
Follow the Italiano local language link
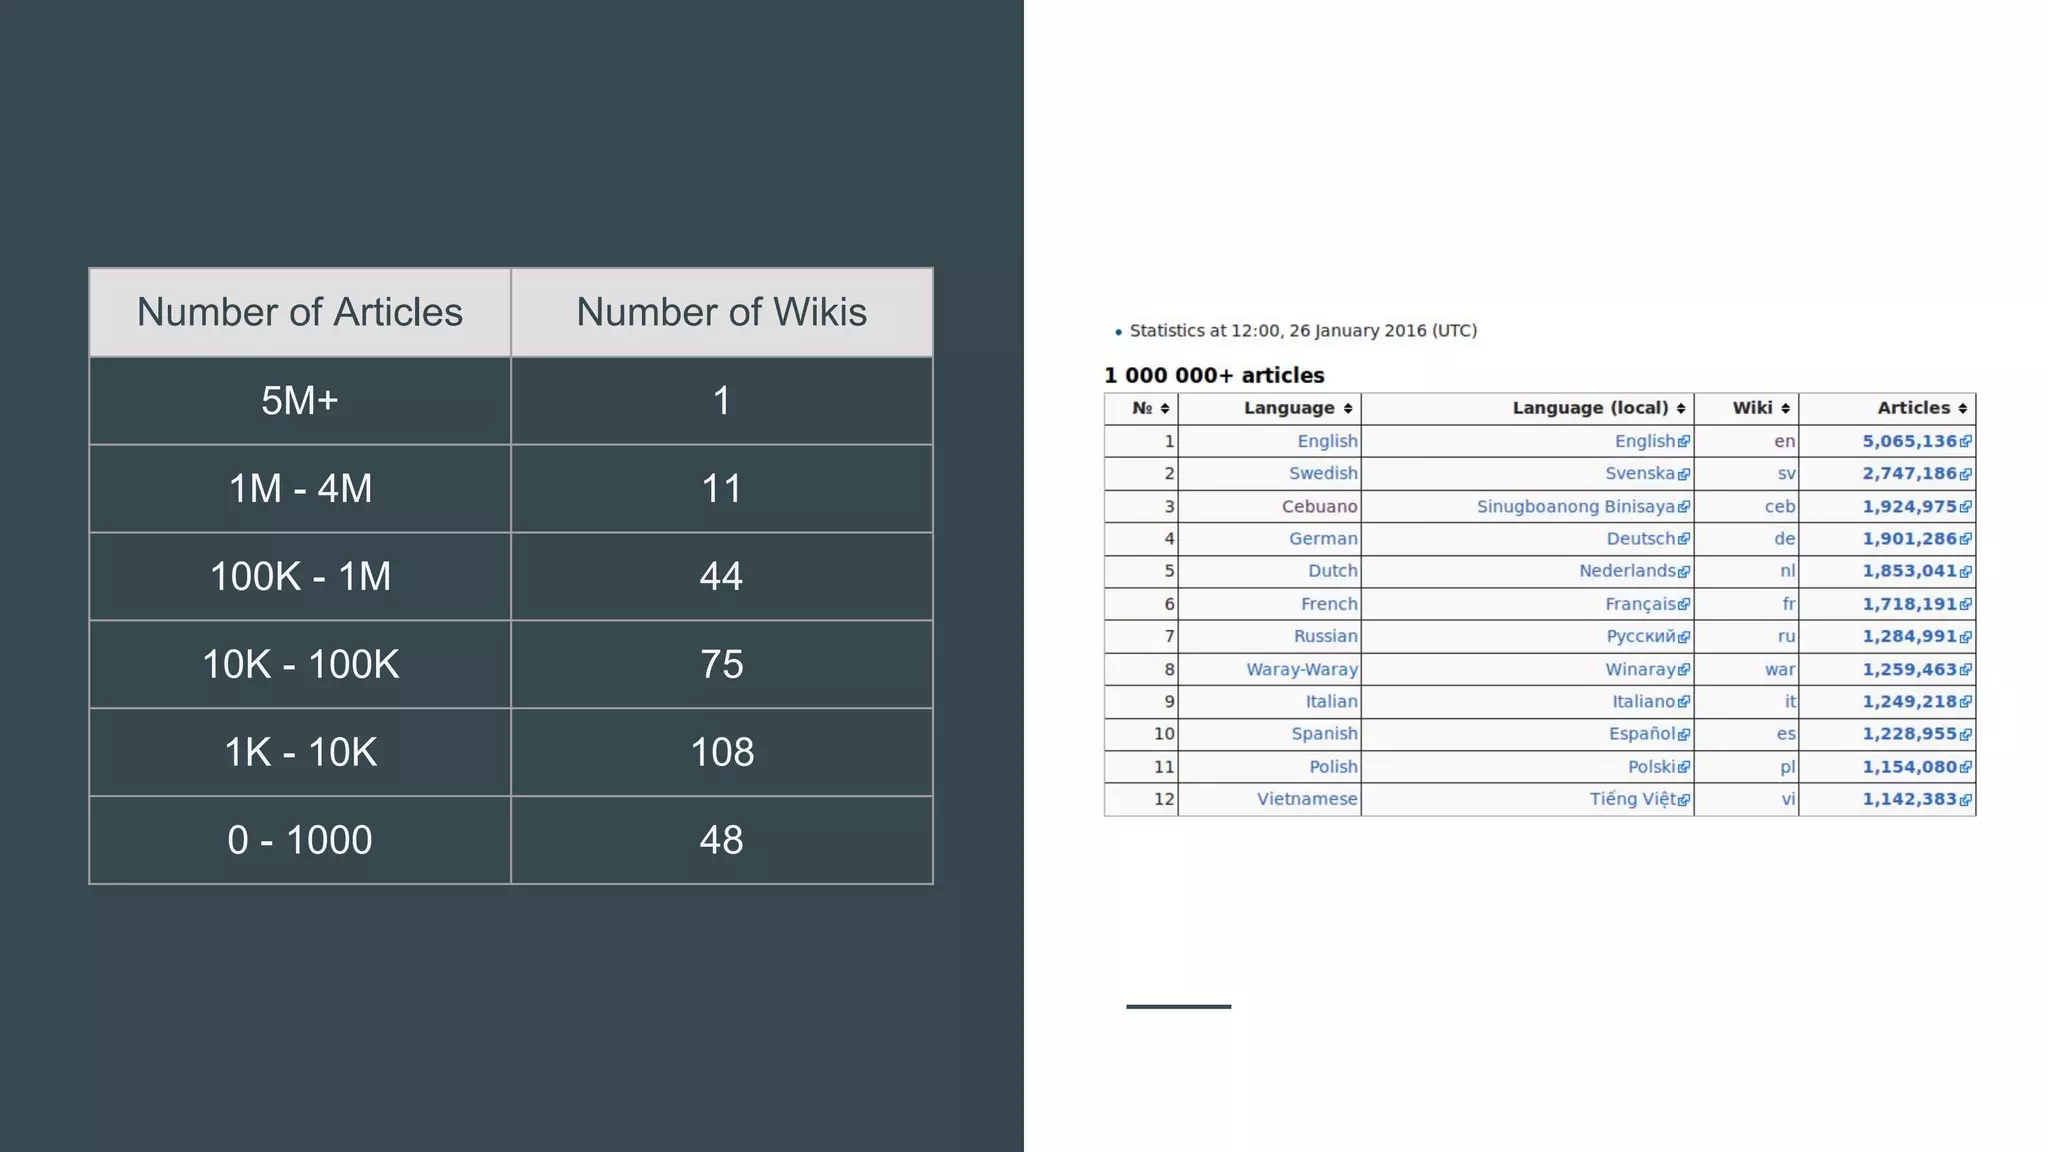pos(1643,701)
